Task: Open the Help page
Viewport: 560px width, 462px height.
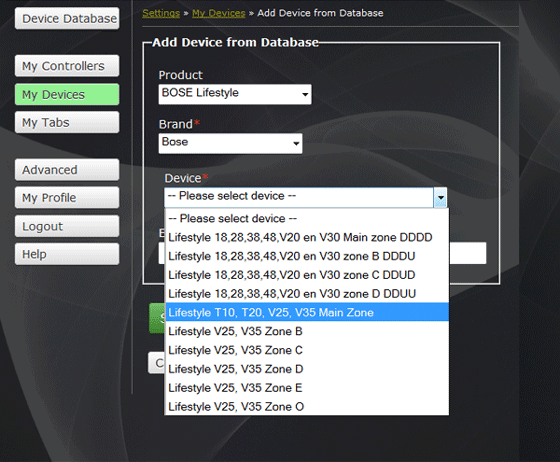Action: click(x=67, y=254)
